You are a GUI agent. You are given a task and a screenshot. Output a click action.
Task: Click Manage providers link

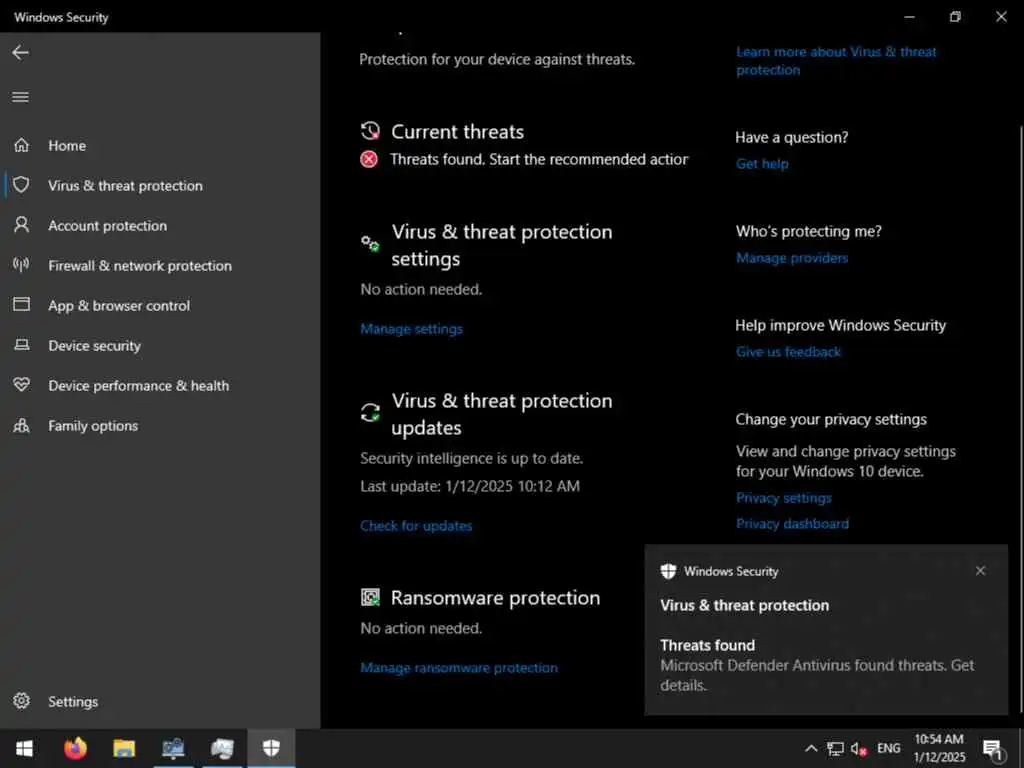click(x=792, y=257)
